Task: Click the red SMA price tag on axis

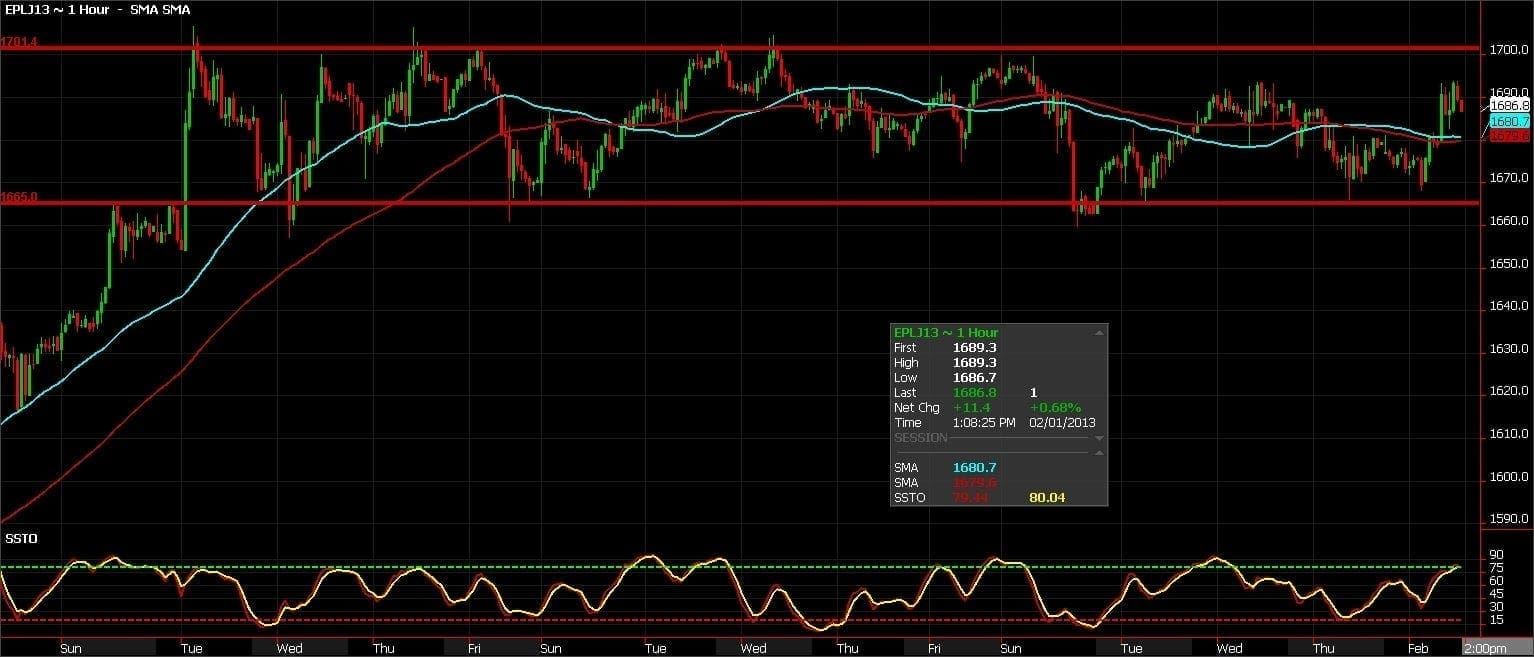Action: (1509, 136)
